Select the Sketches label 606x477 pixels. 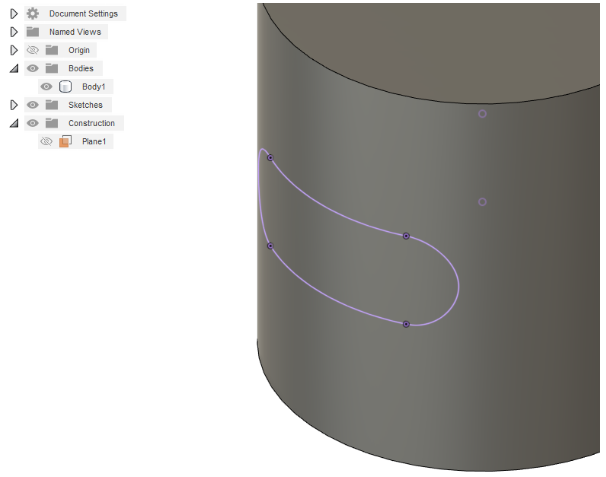point(85,105)
